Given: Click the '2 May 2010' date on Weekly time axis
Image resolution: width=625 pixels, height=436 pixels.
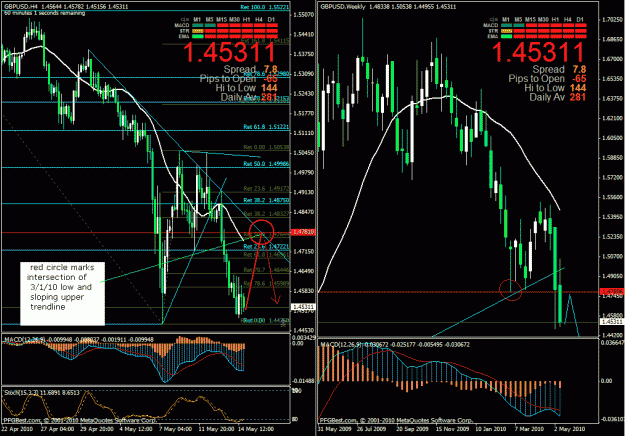Looking at the screenshot, I should click(x=570, y=429).
